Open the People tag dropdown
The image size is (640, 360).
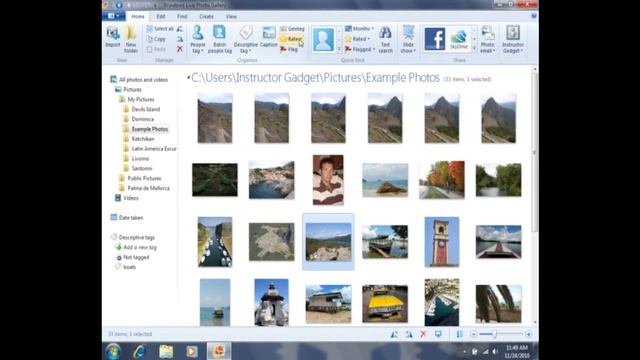[x=198, y=39]
